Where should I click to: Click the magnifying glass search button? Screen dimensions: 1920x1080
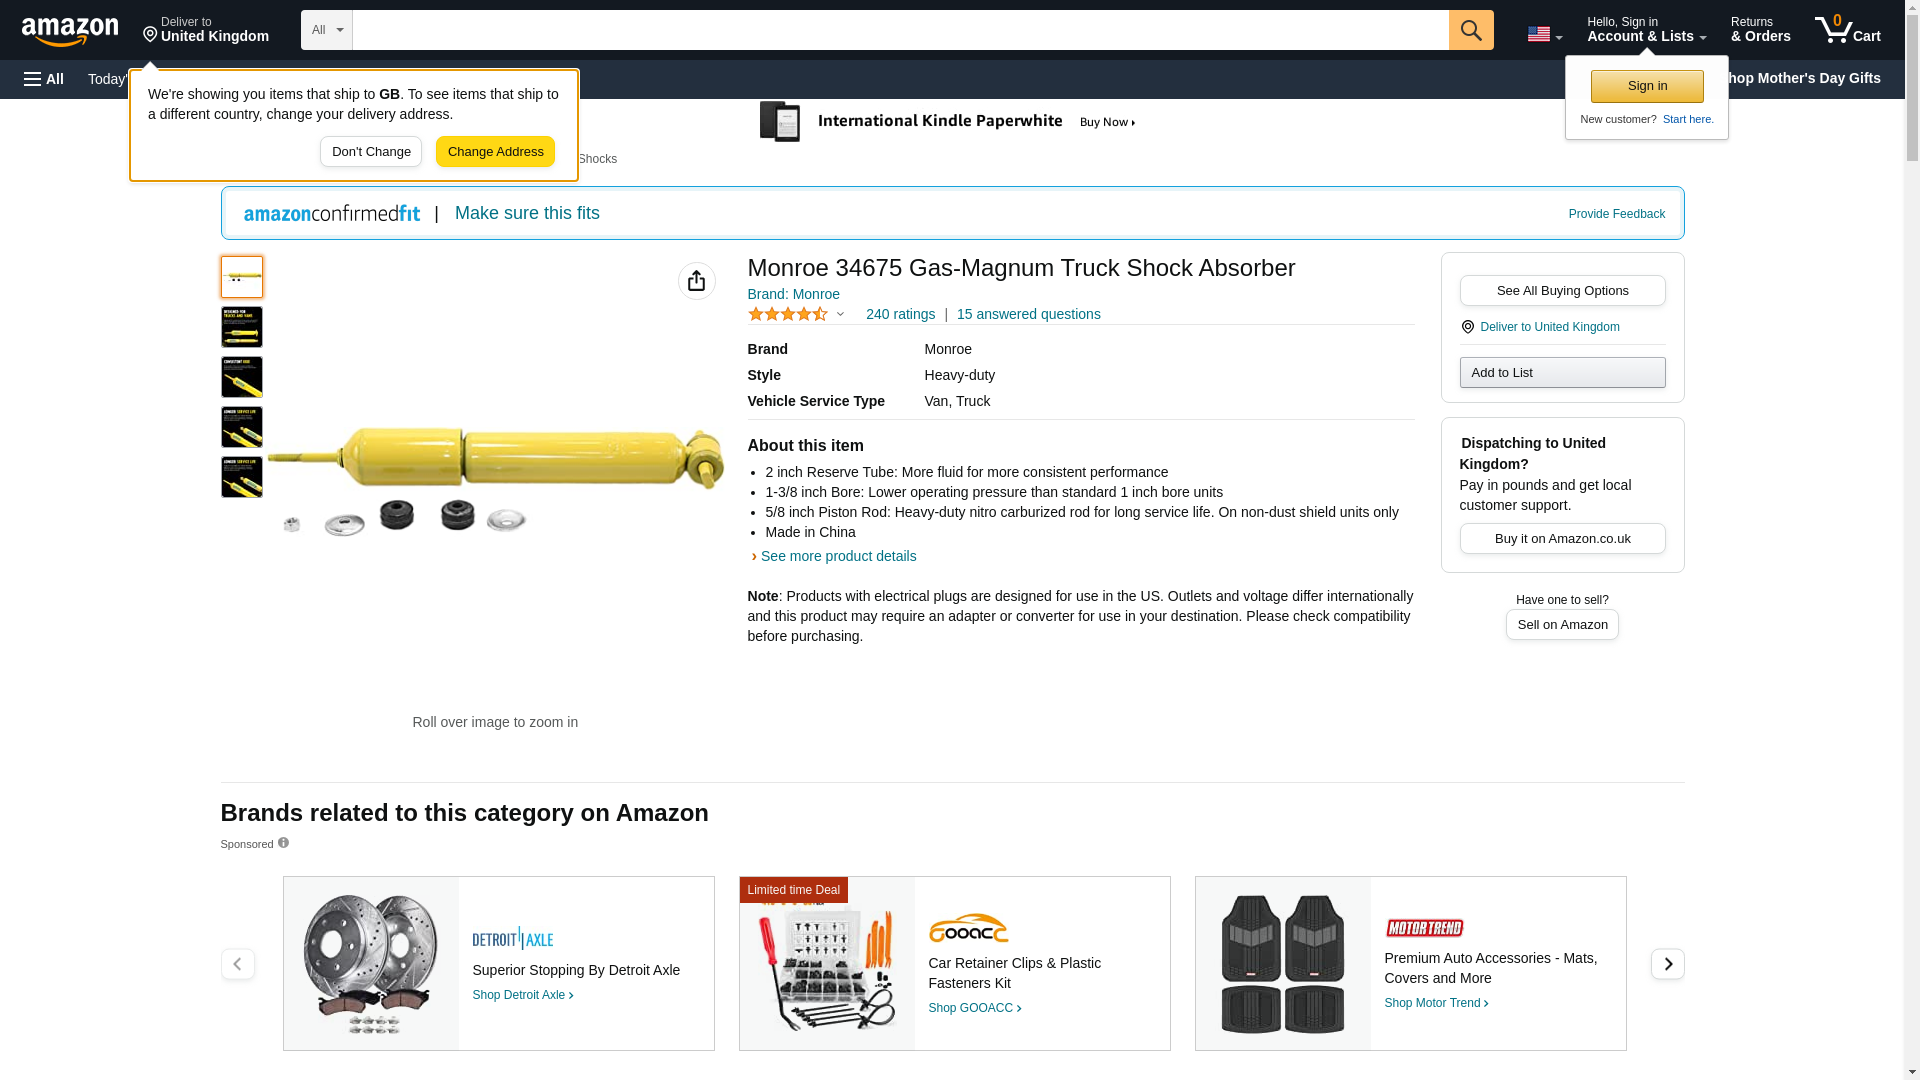coord(1470,30)
